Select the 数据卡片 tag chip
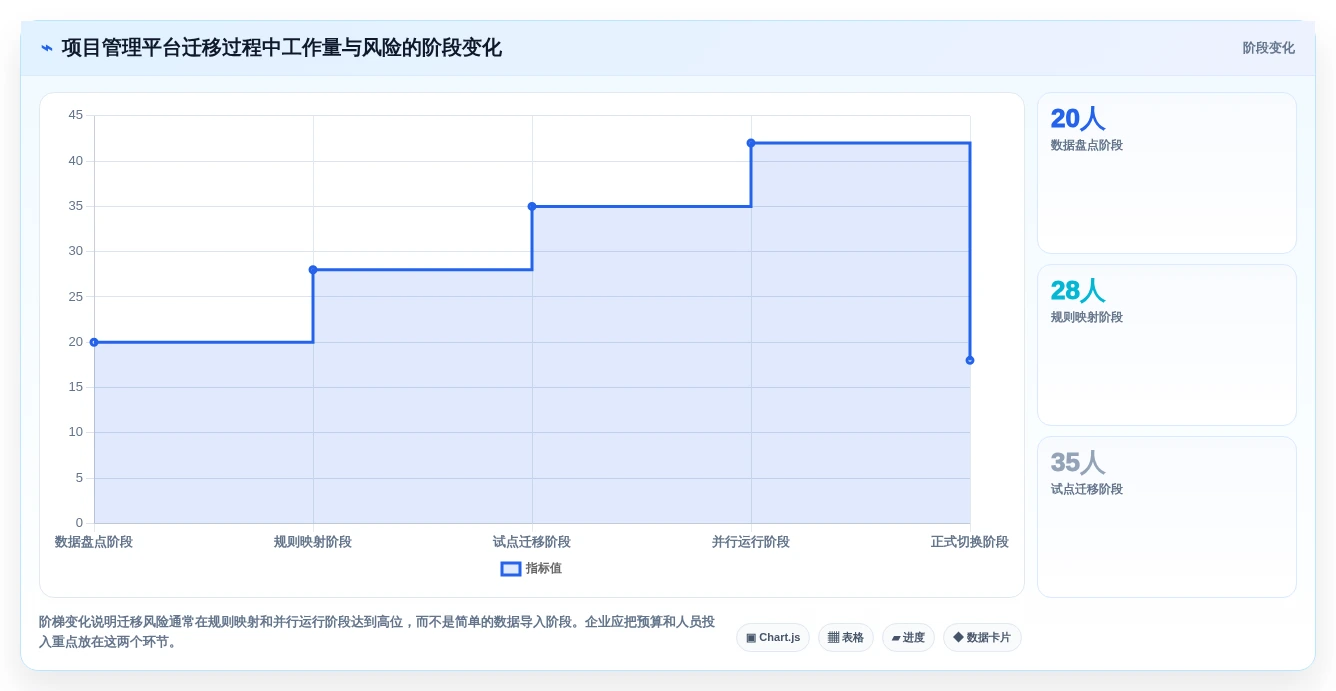 pos(982,638)
